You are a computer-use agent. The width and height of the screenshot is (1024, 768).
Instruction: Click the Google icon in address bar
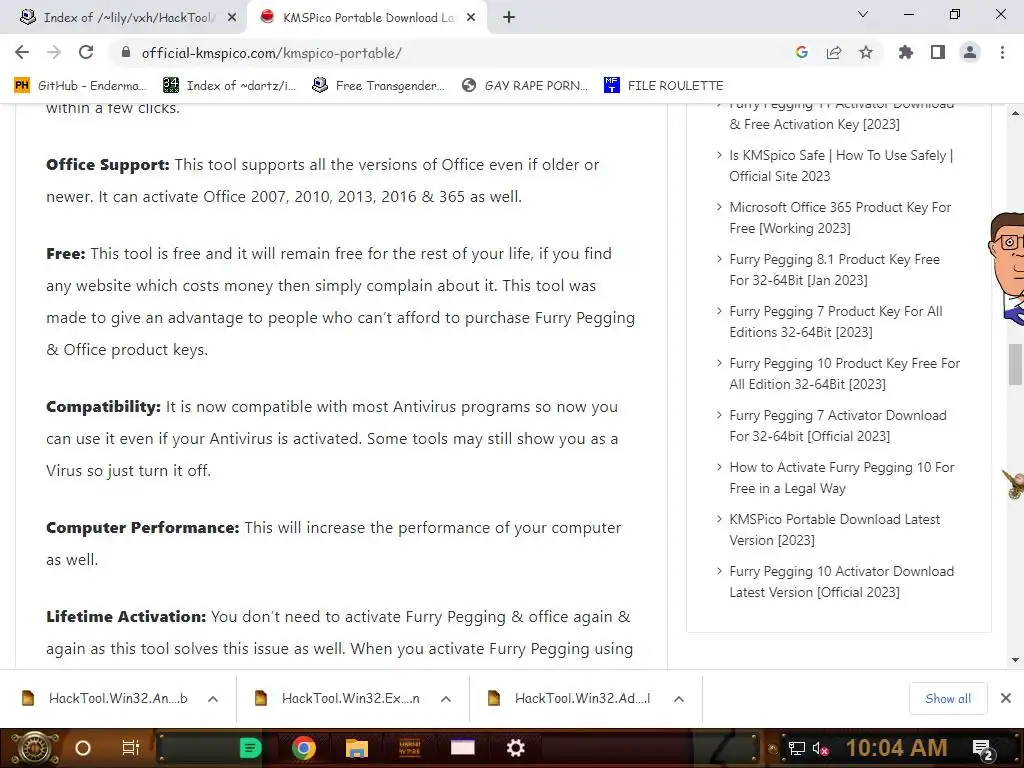tap(802, 52)
